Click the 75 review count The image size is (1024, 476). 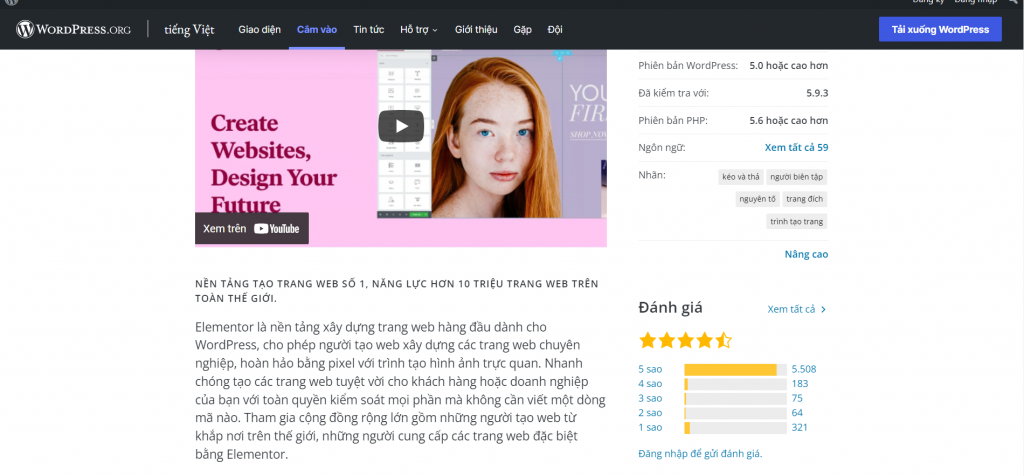tap(797, 398)
